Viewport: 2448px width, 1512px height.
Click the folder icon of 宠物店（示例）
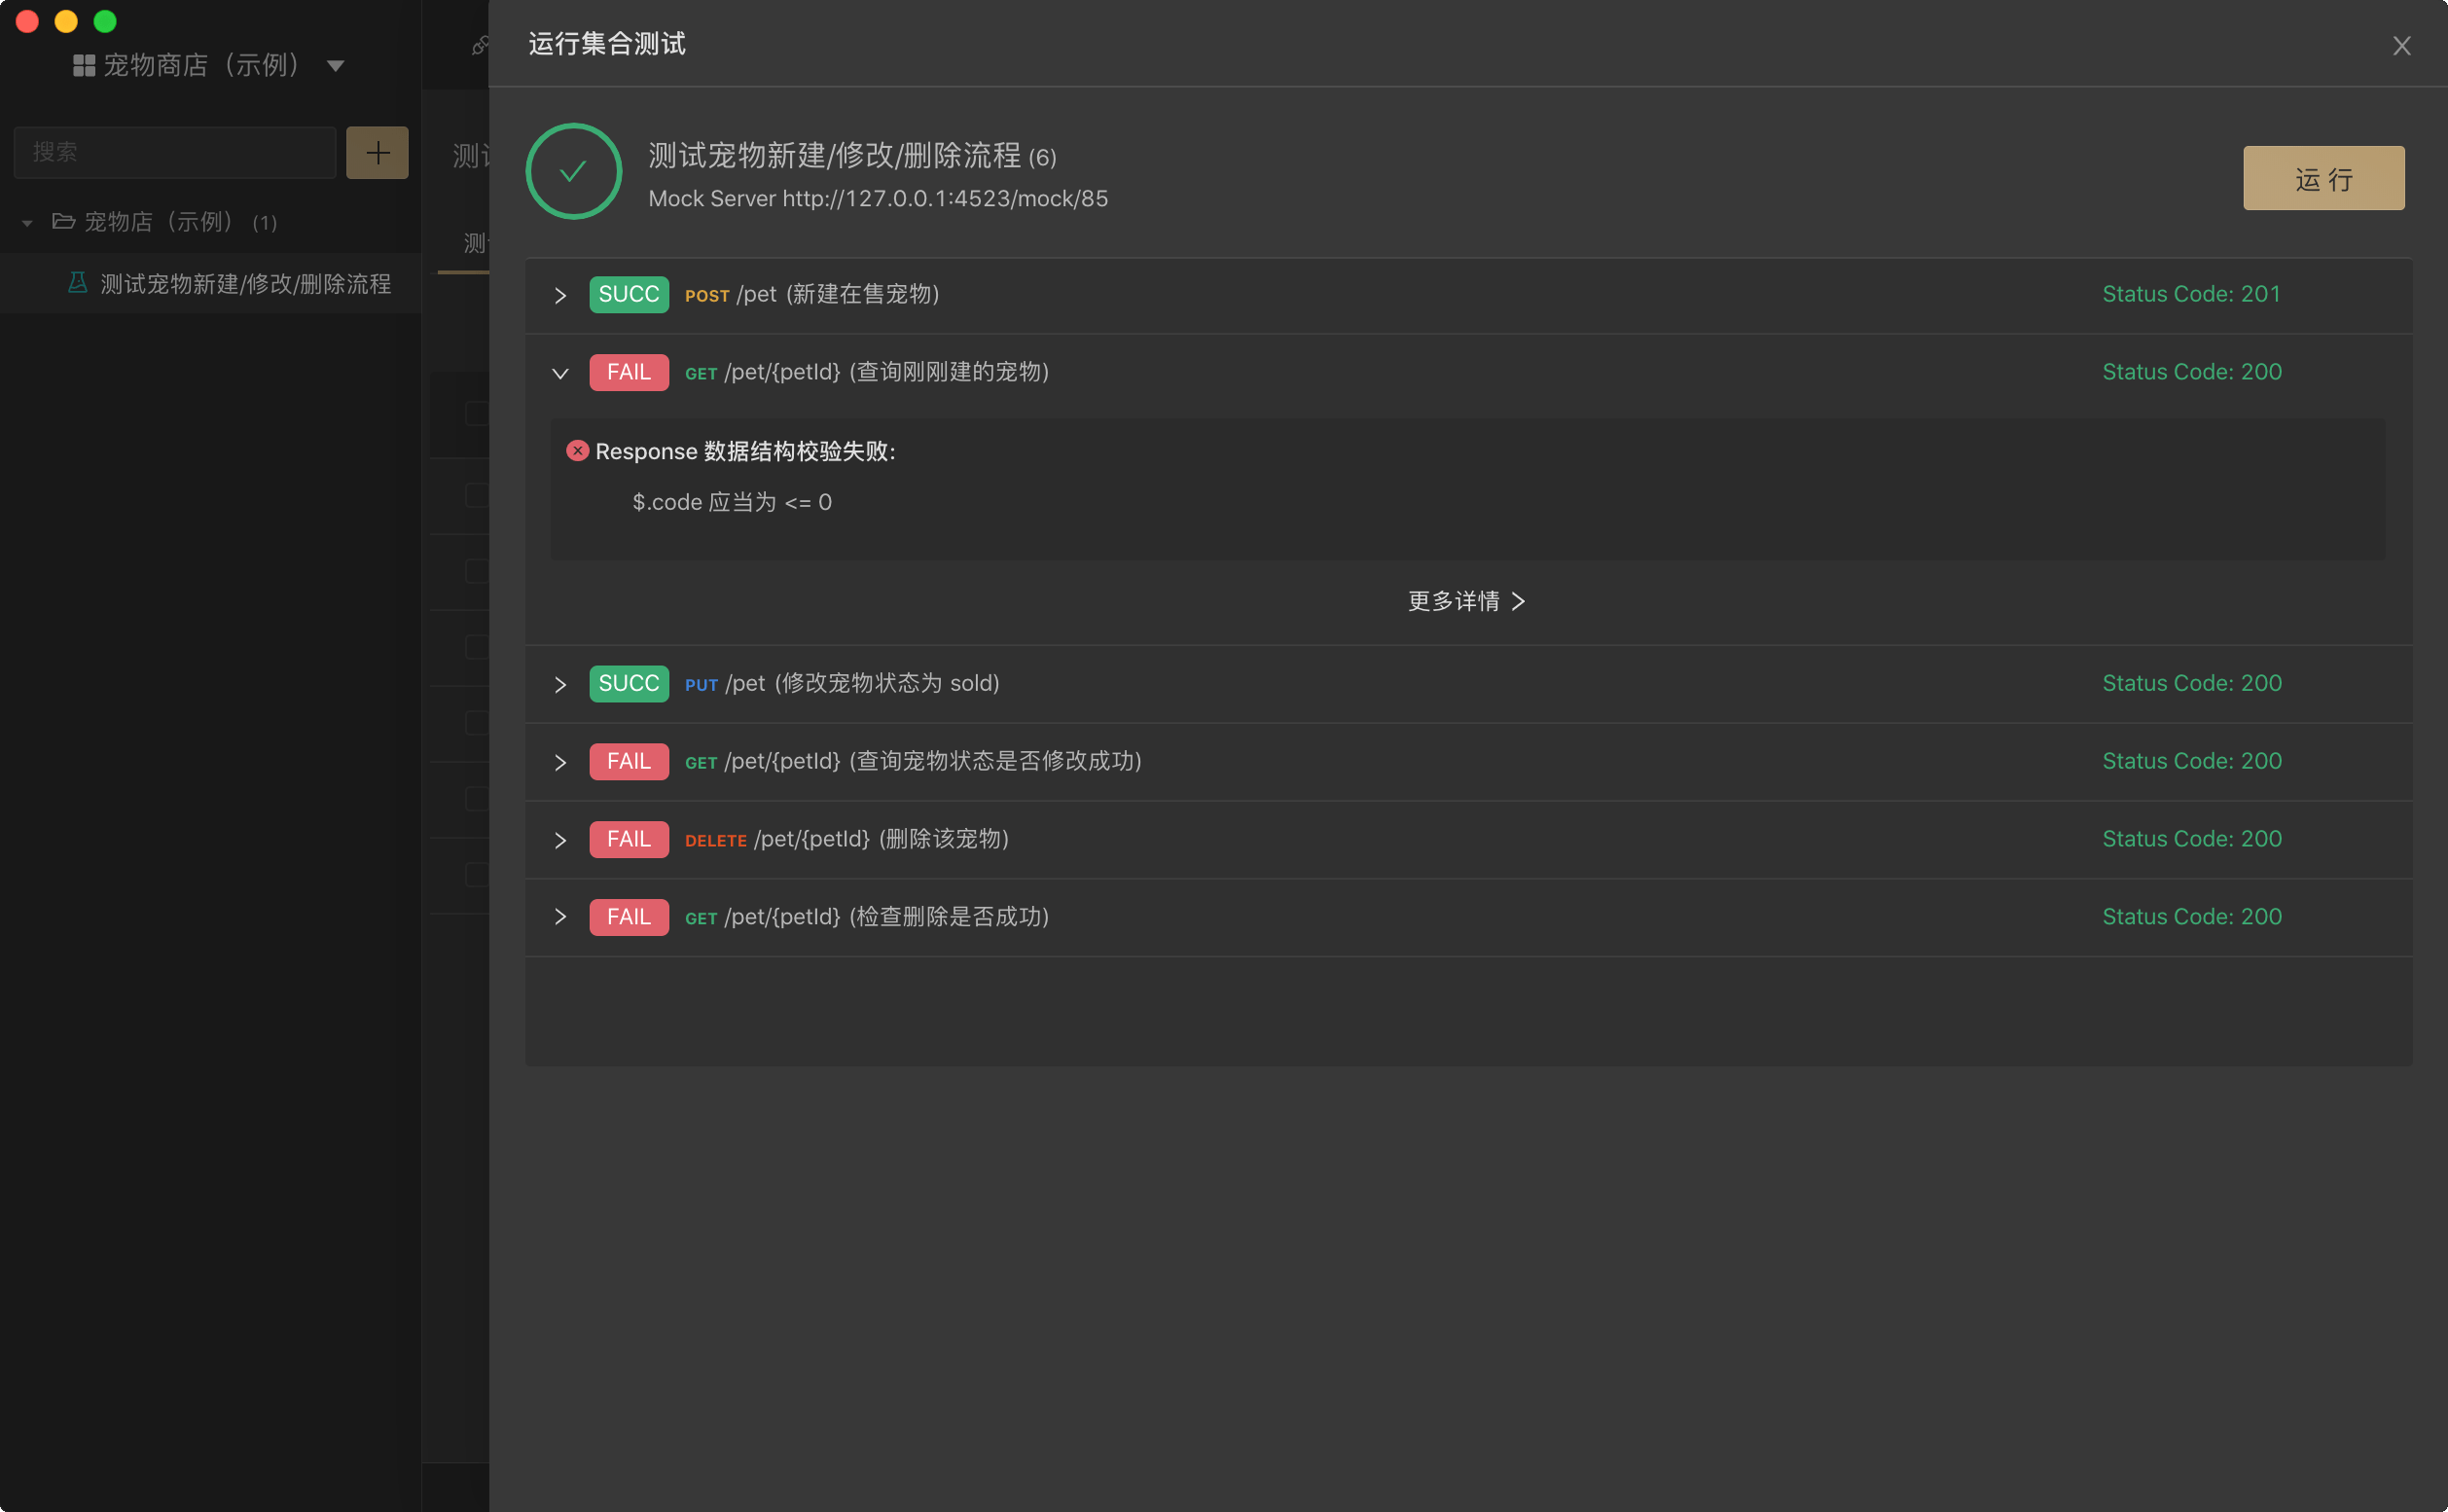click(x=64, y=221)
